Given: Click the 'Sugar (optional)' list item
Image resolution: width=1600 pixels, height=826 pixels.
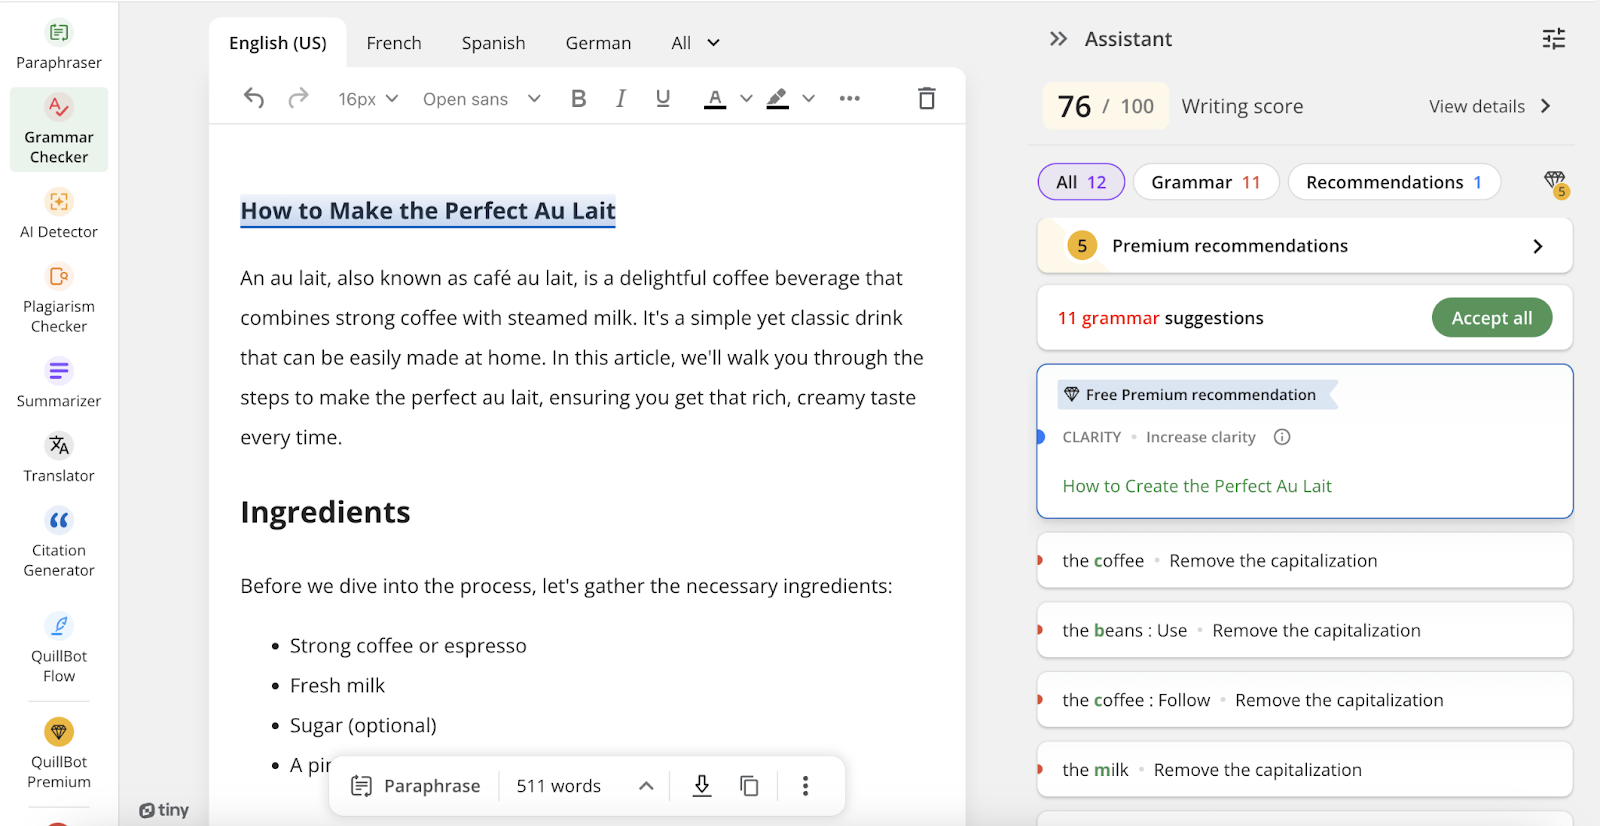Looking at the screenshot, I should click(363, 726).
